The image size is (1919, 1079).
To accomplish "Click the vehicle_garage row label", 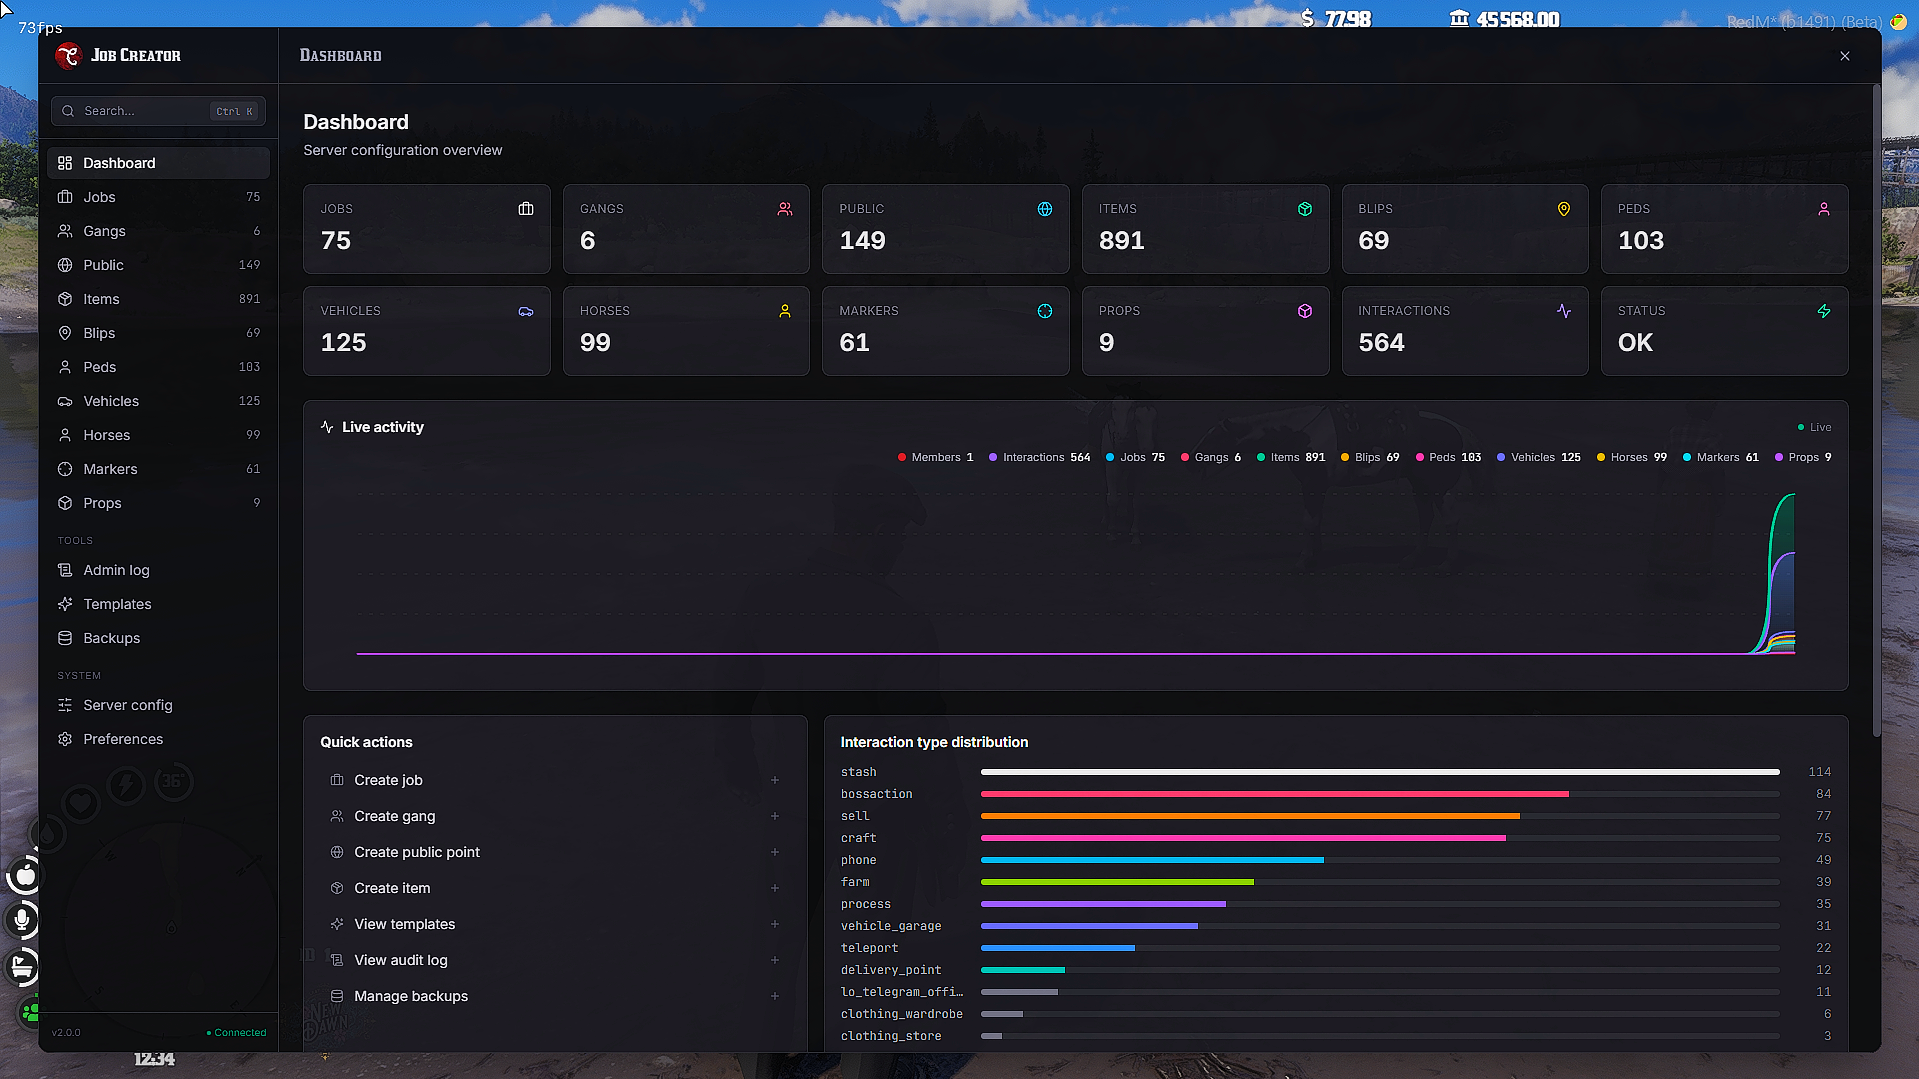I will tap(891, 926).
